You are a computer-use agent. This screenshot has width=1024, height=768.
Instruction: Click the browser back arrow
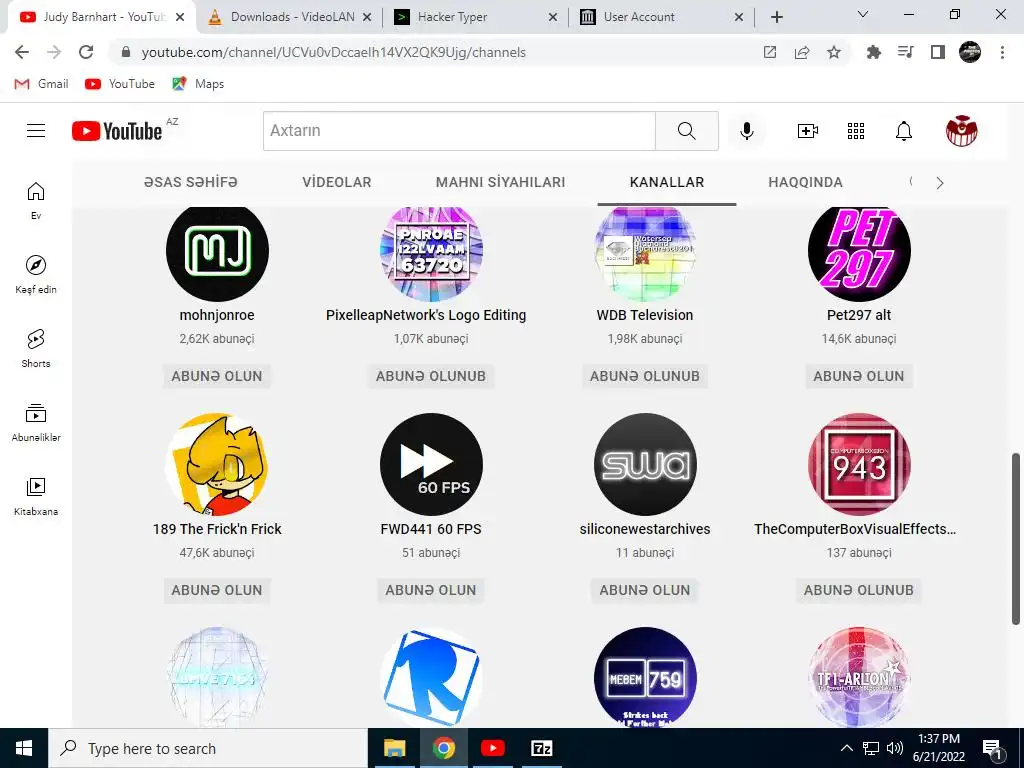22,52
